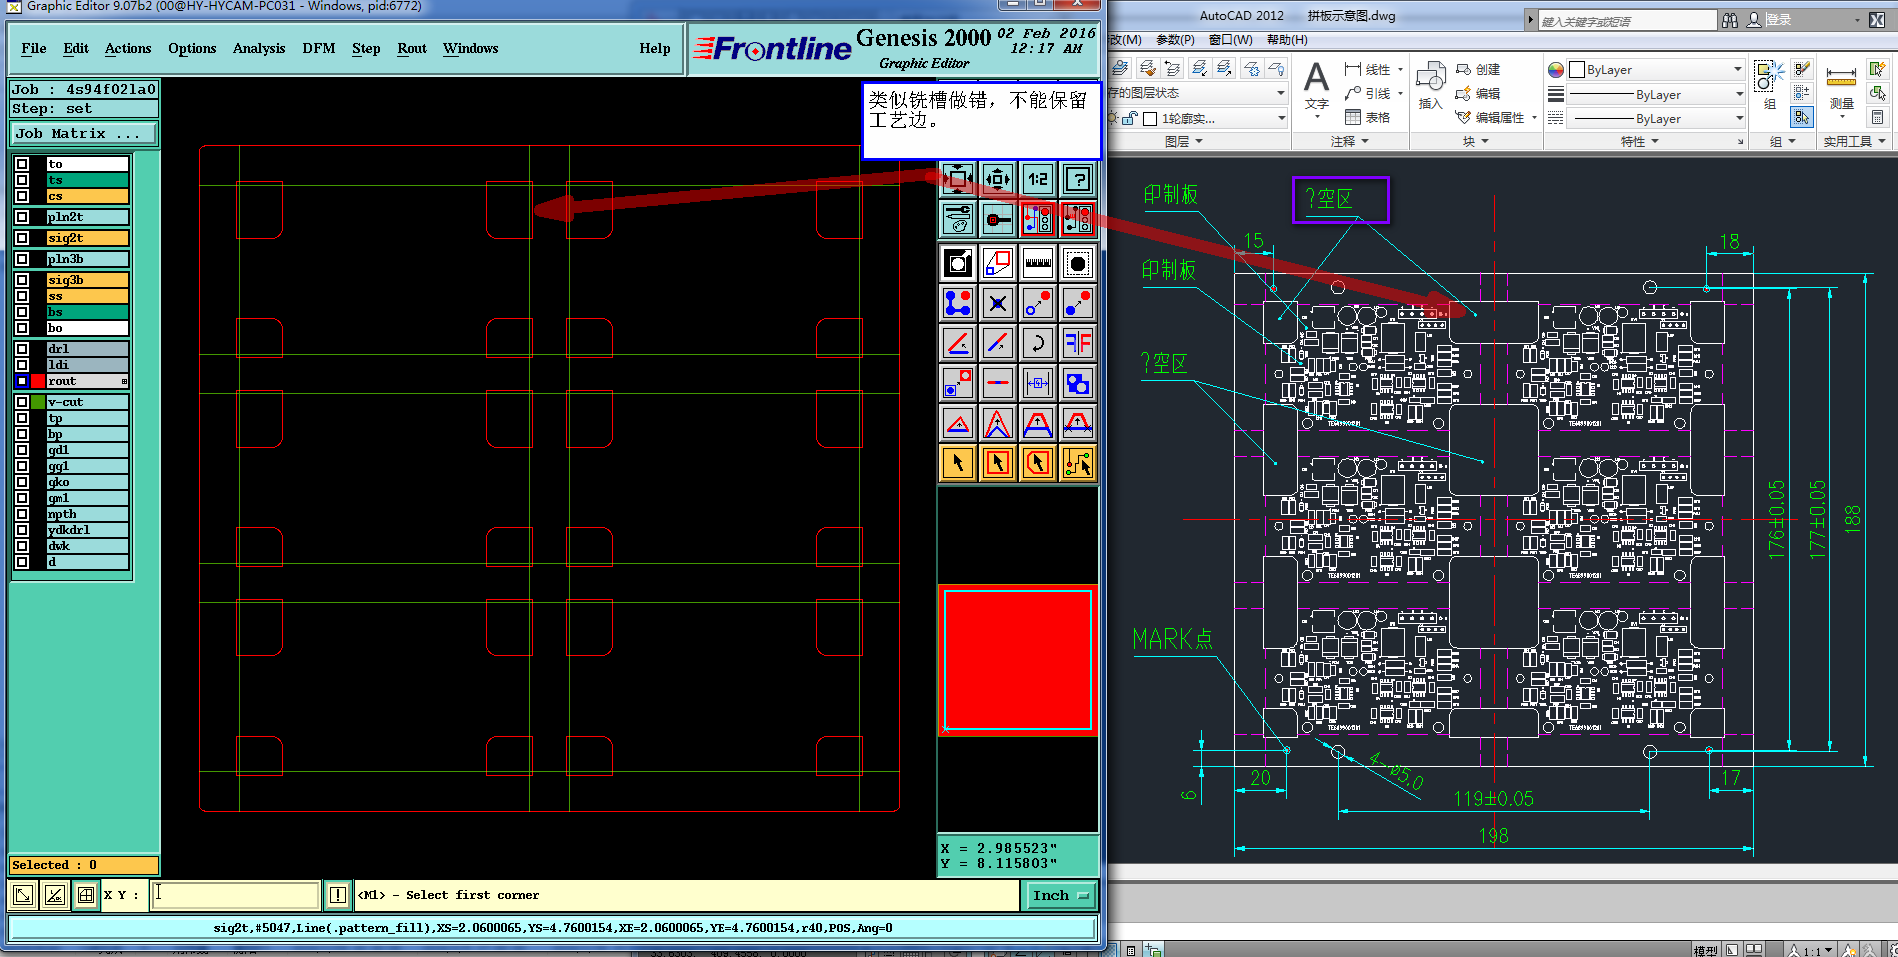Select the net-trace arrow selection tool

point(1078,463)
